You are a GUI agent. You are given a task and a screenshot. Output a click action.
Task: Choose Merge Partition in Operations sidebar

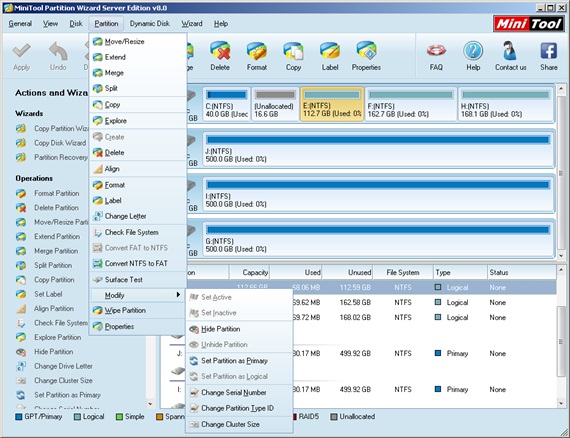56,251
